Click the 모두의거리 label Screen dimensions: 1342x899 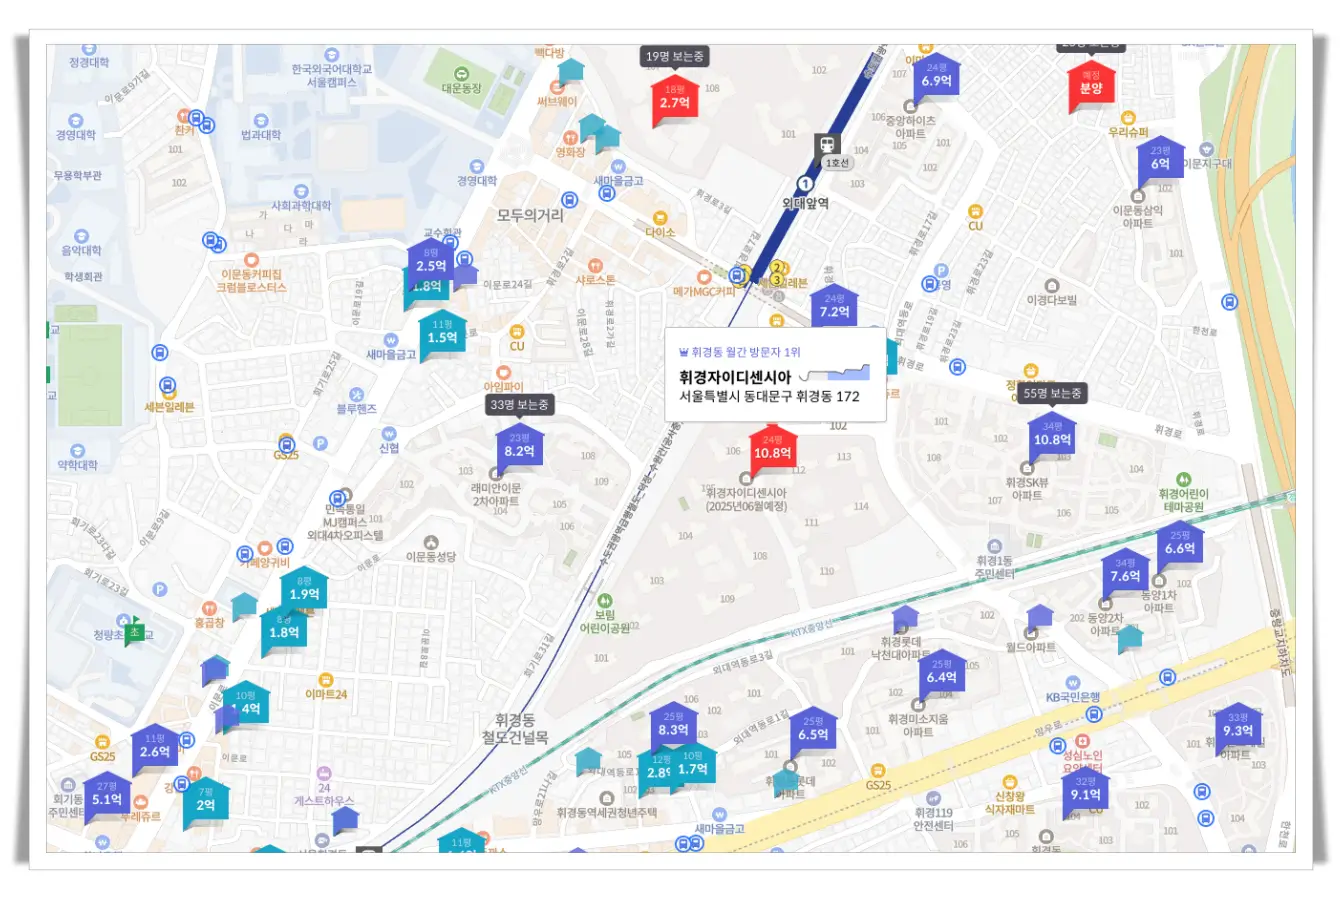[530, 215]
